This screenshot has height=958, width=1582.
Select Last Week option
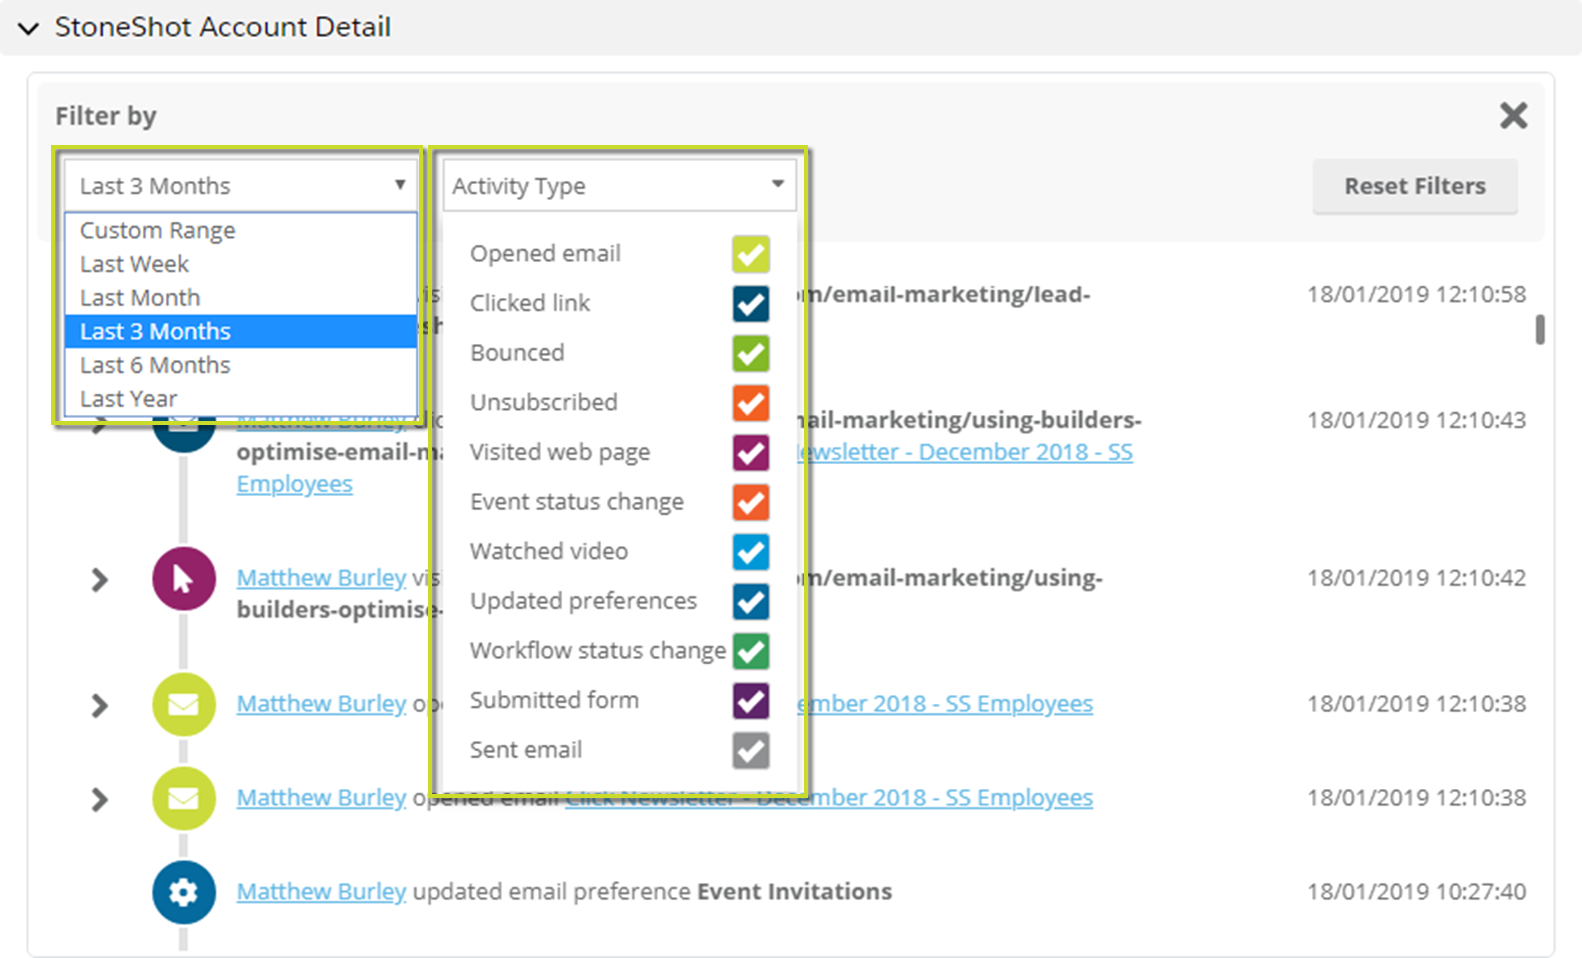click(241, 264)
